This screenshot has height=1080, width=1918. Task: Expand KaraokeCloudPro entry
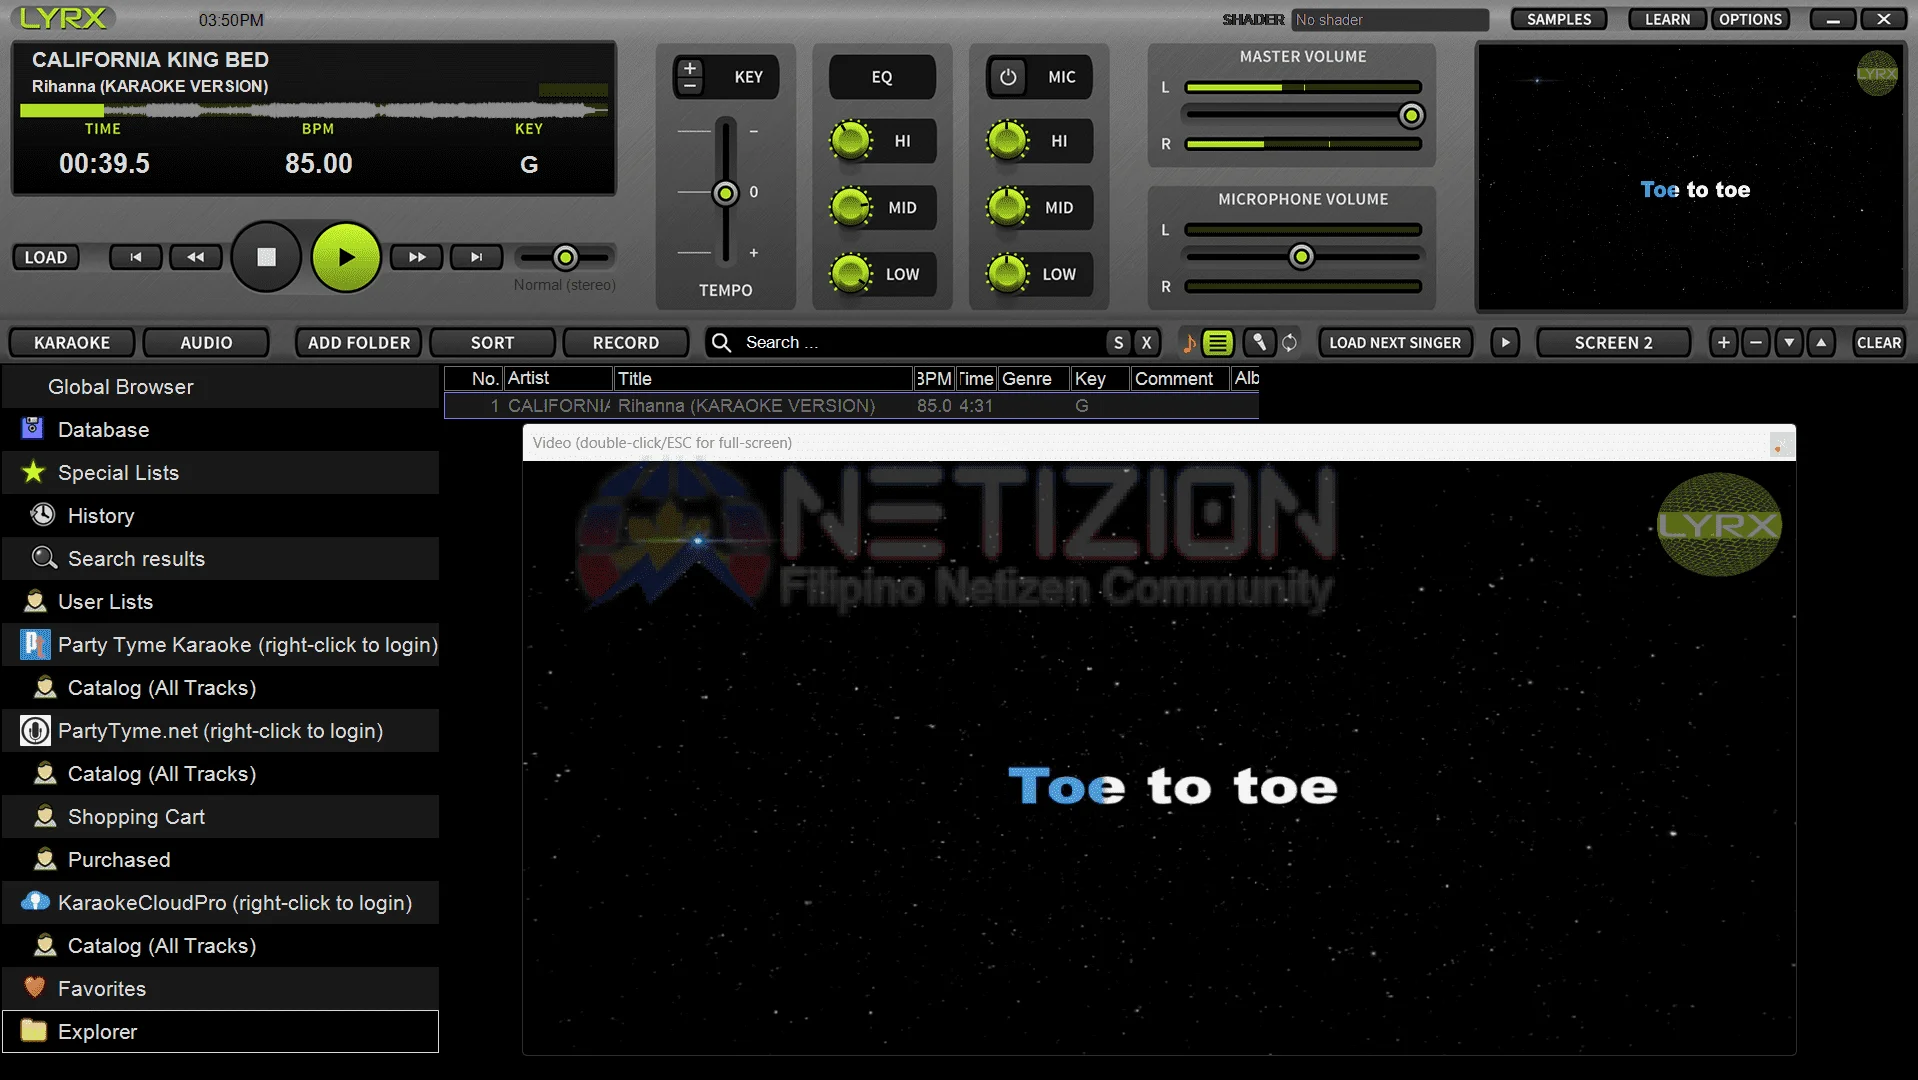[220, 903]
